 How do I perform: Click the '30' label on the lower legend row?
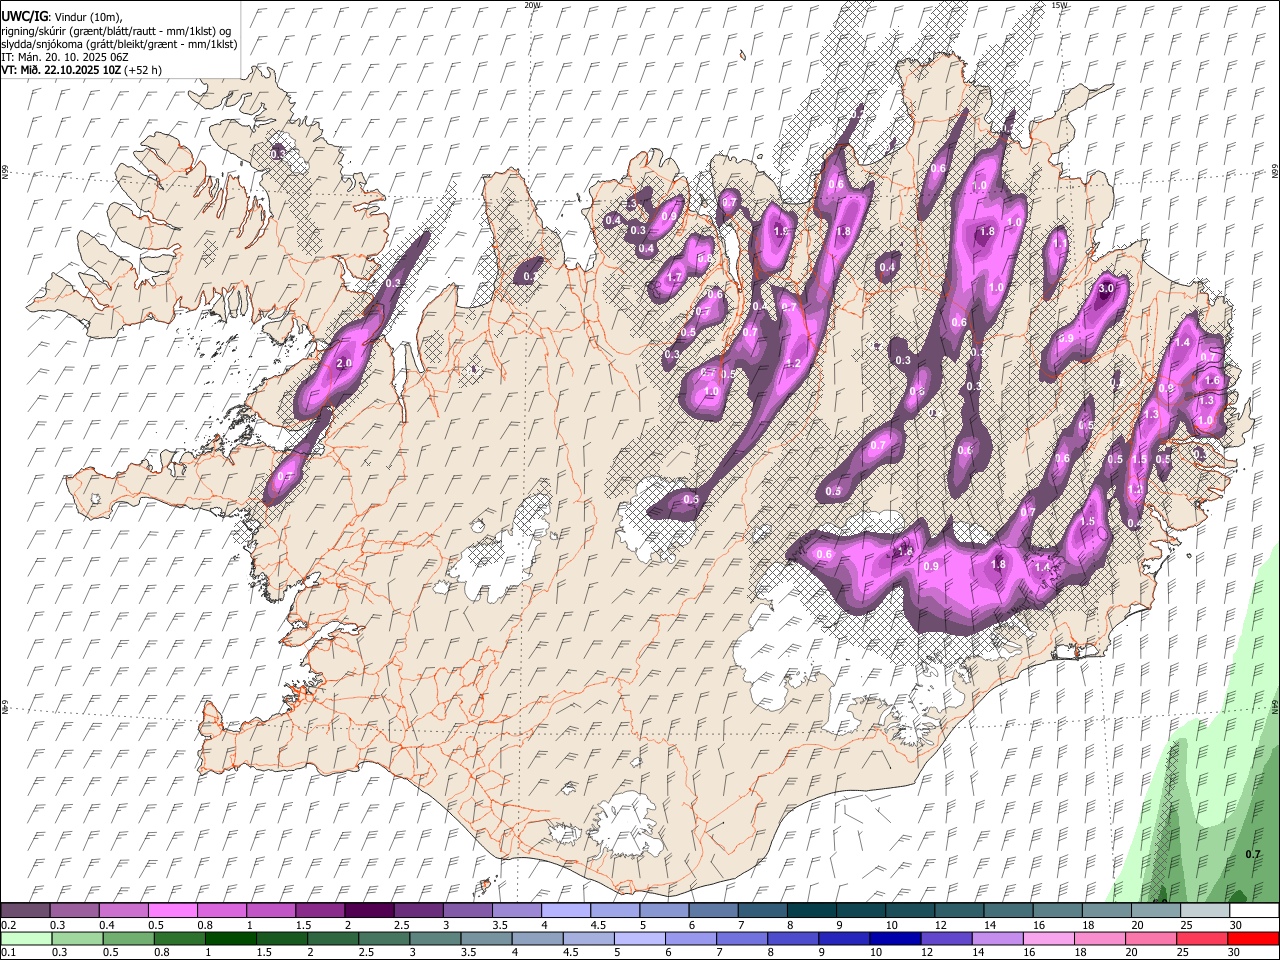(1236, 952)
